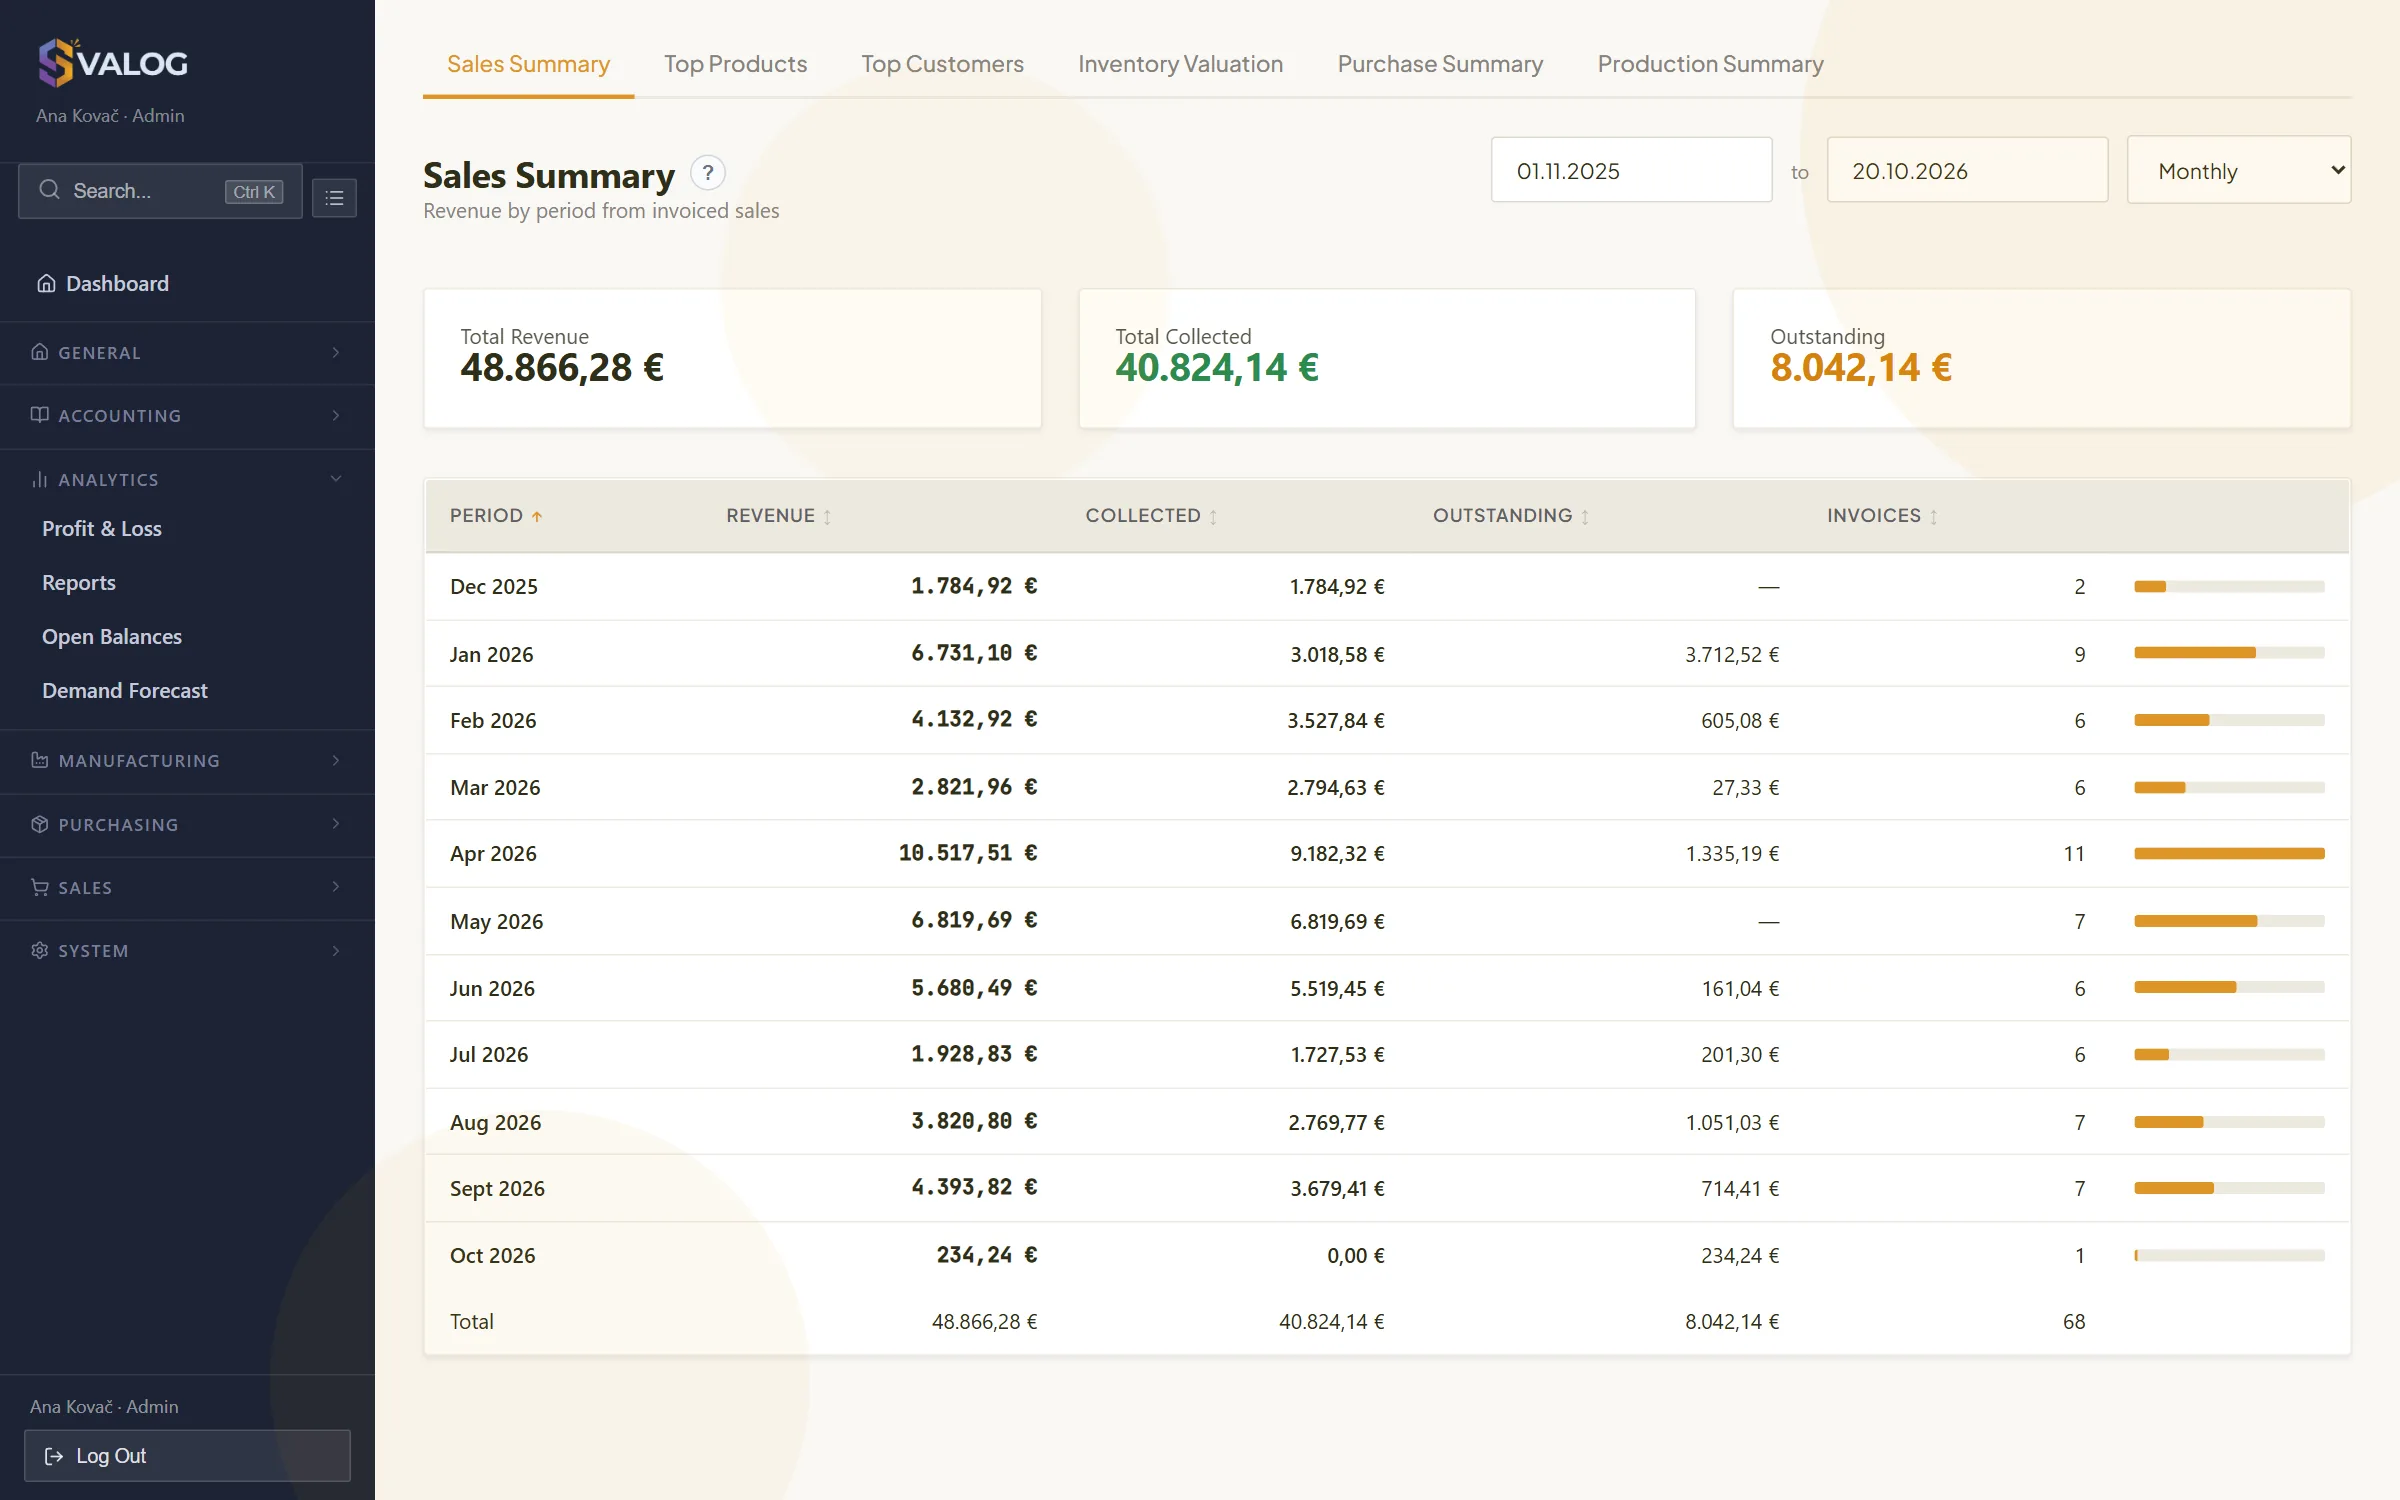
Task: Click the Log Out button
Action: coord(187,1456)
